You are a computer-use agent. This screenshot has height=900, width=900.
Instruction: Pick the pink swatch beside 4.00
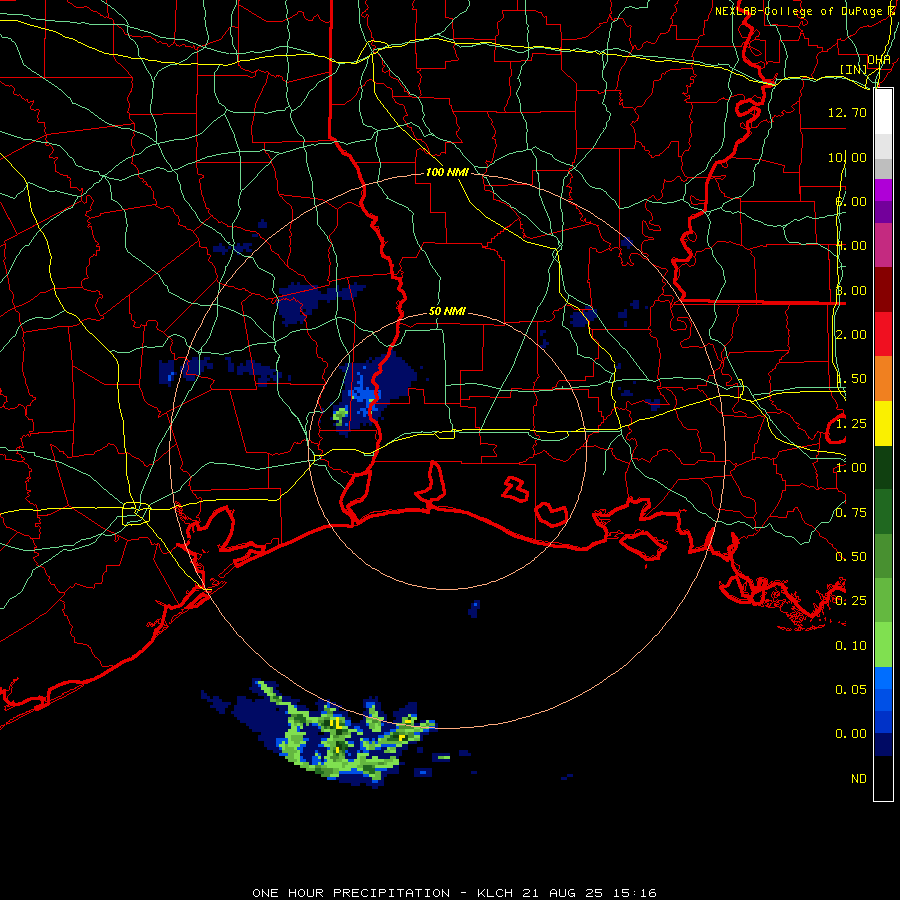883,245
